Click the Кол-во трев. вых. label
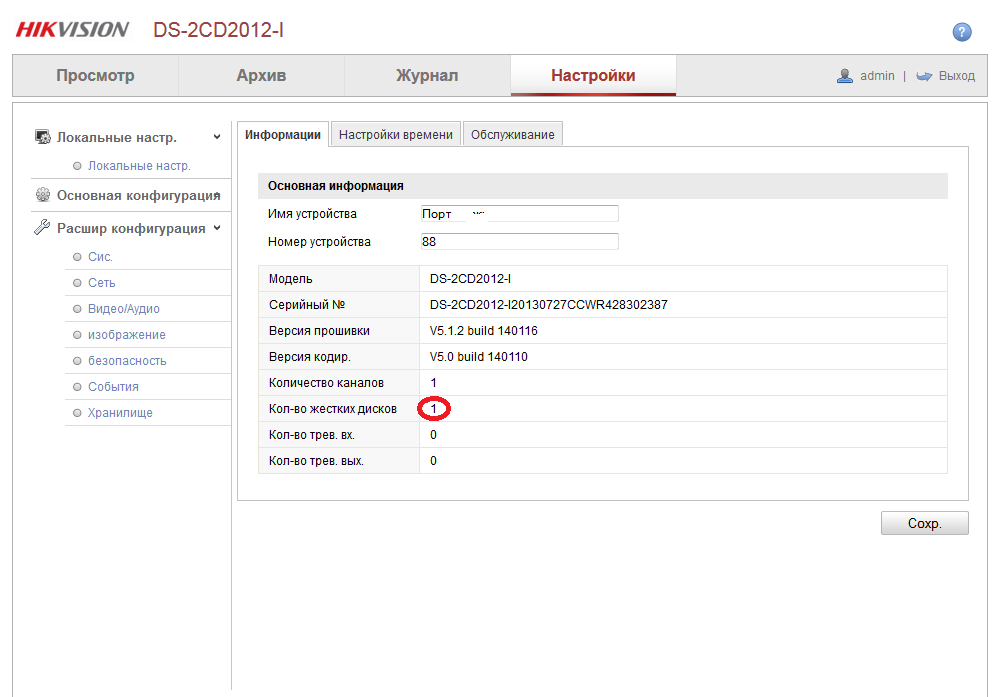This screenshot has width=992, height=697. tap(316, 461)
